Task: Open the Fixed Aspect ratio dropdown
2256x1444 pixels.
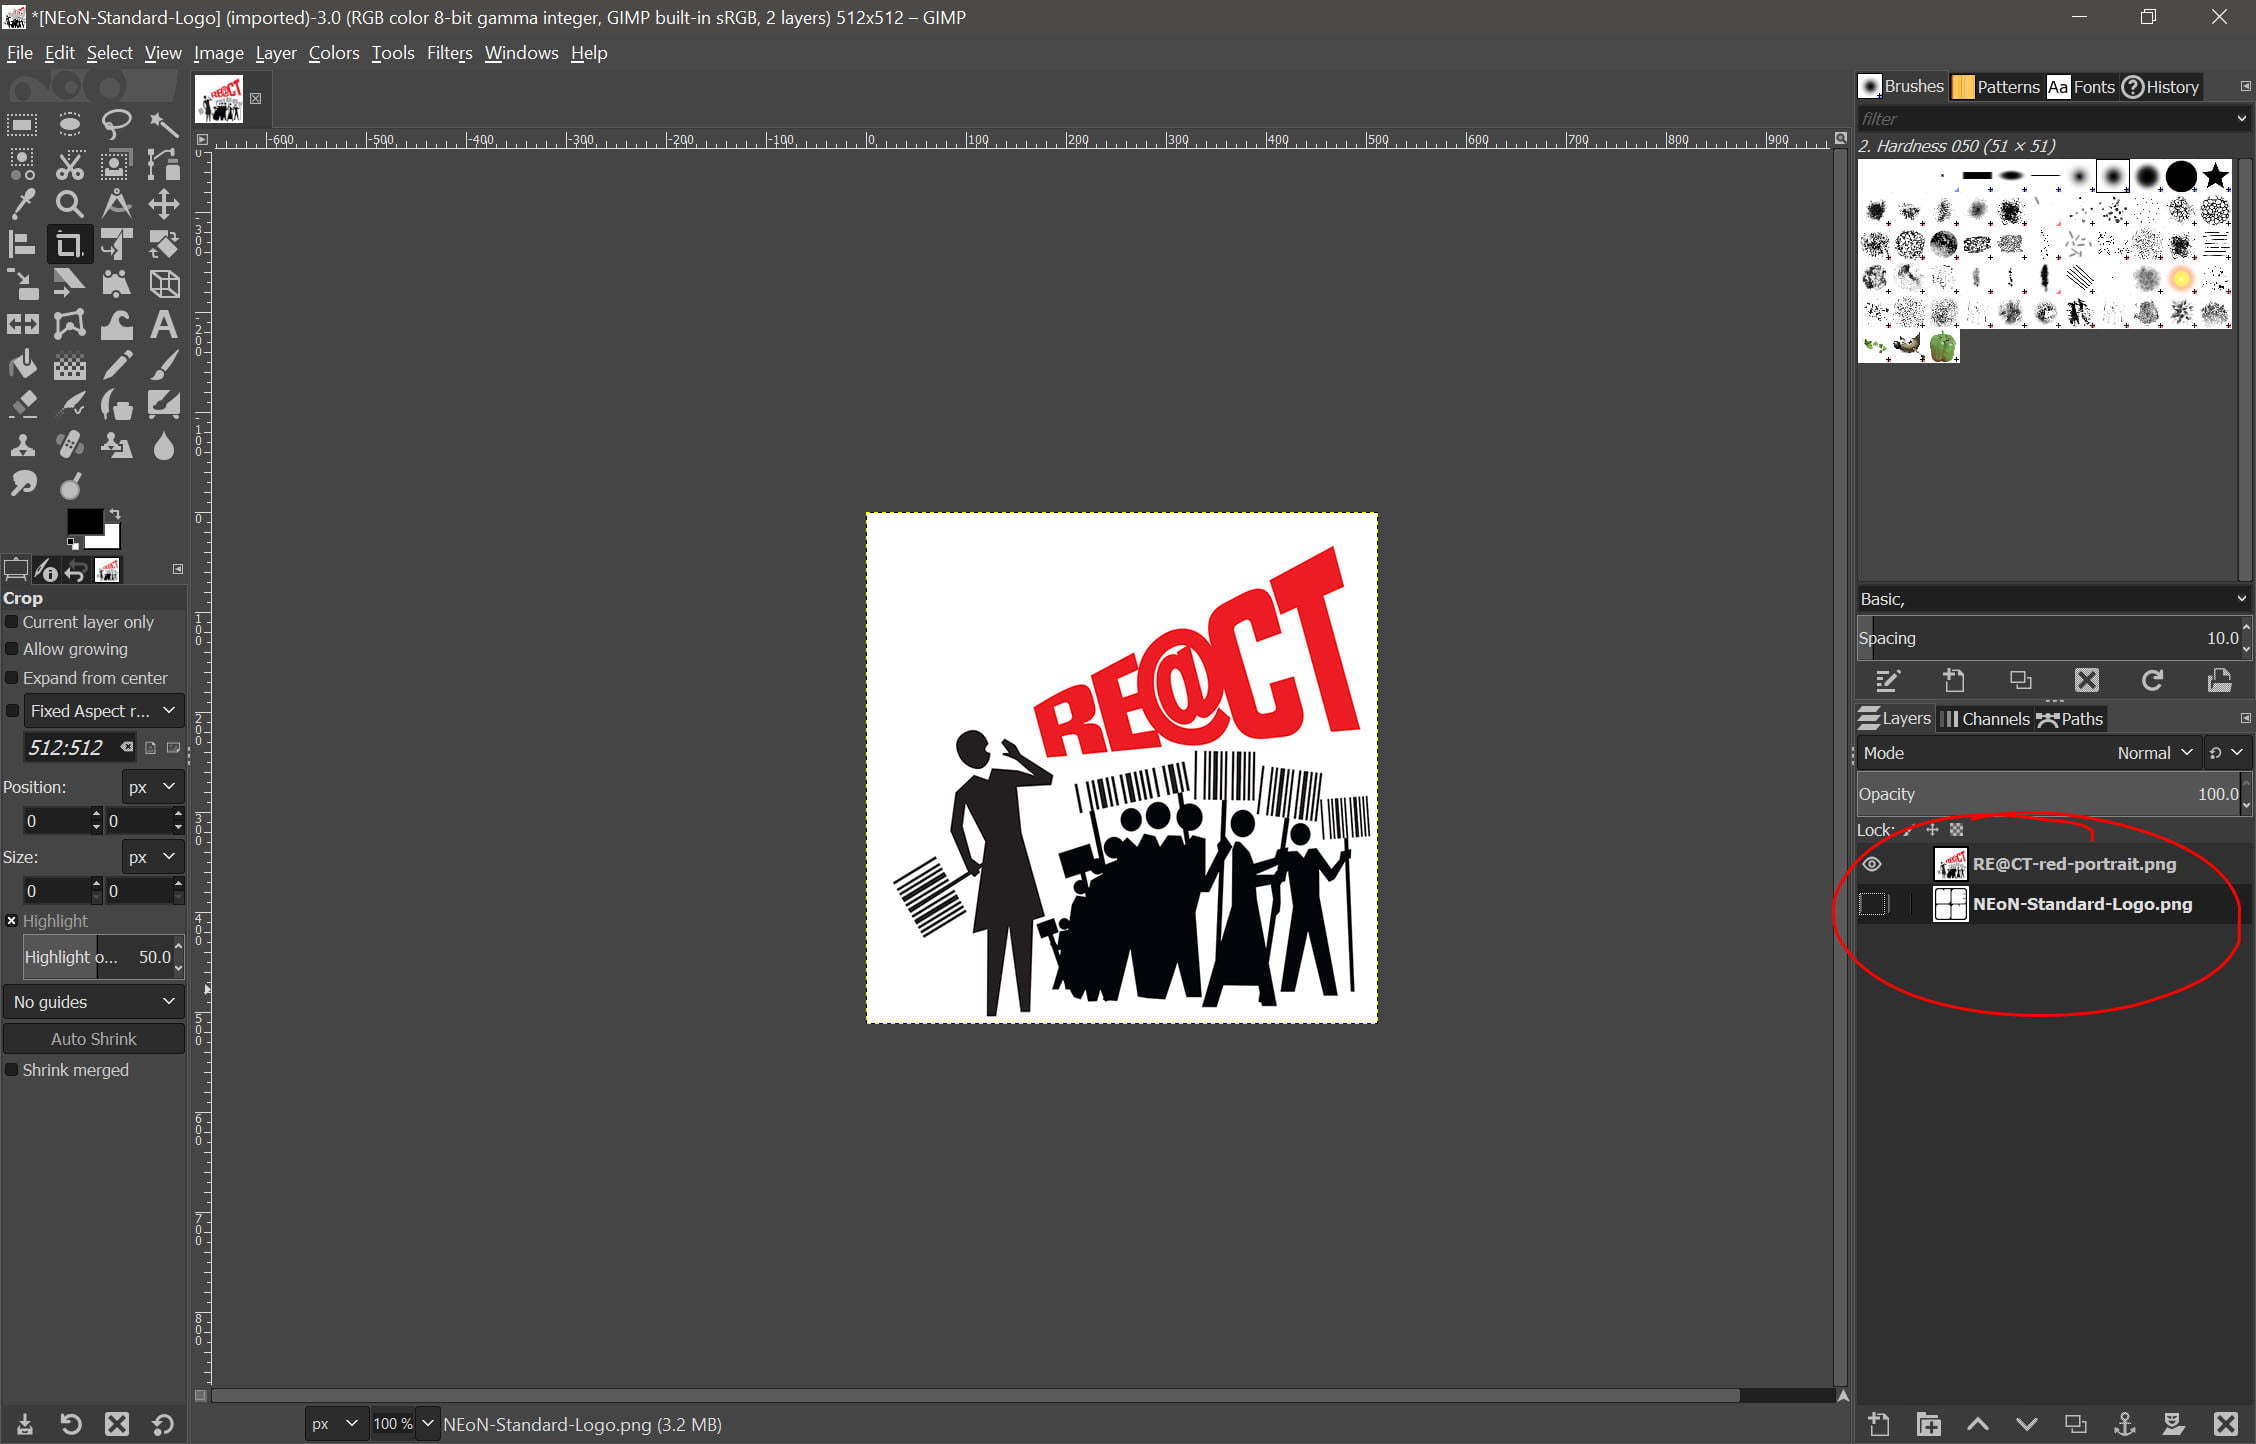Action: (104, 711)
